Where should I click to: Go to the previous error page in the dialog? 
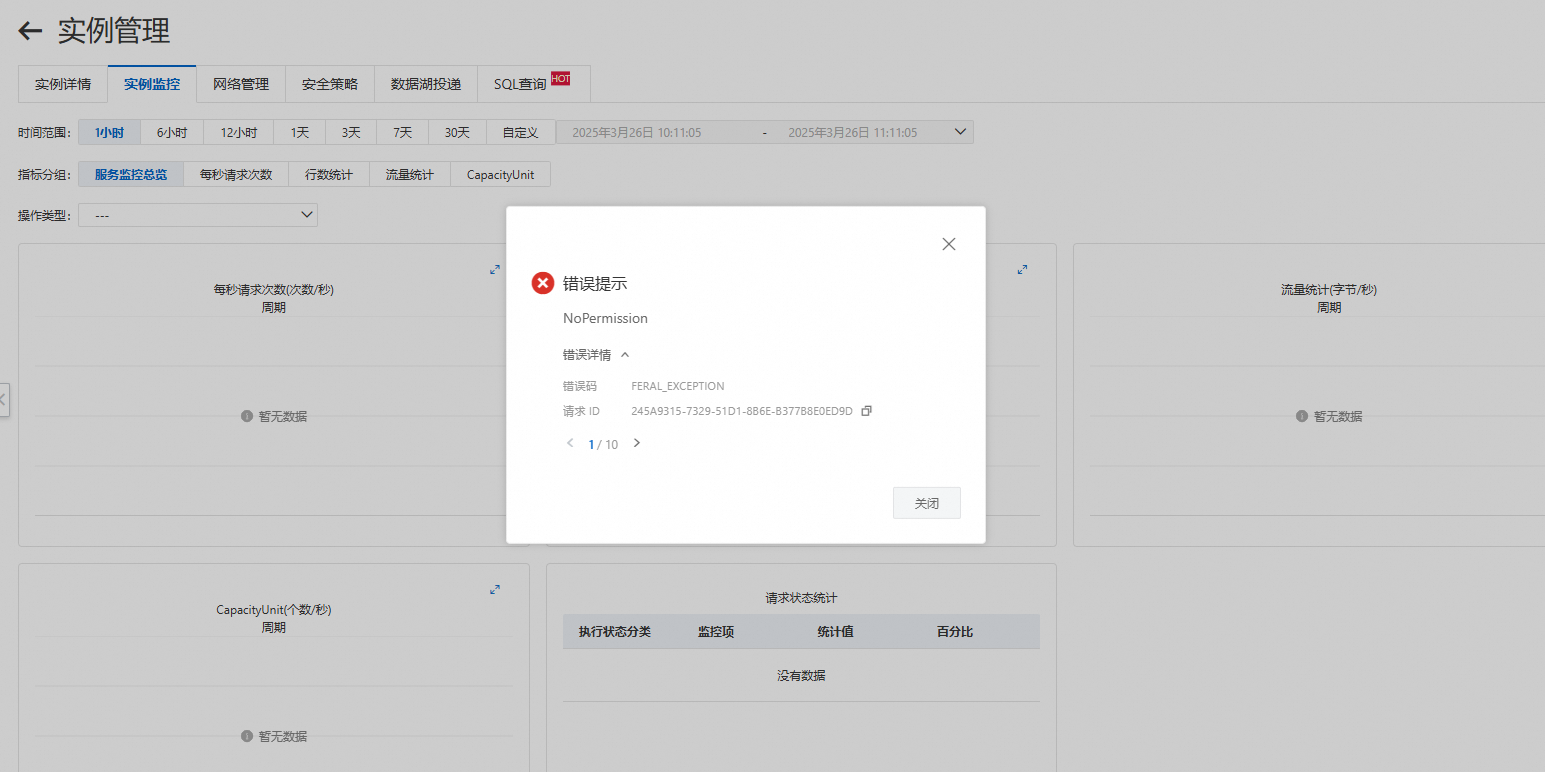(x=570, y=443)
